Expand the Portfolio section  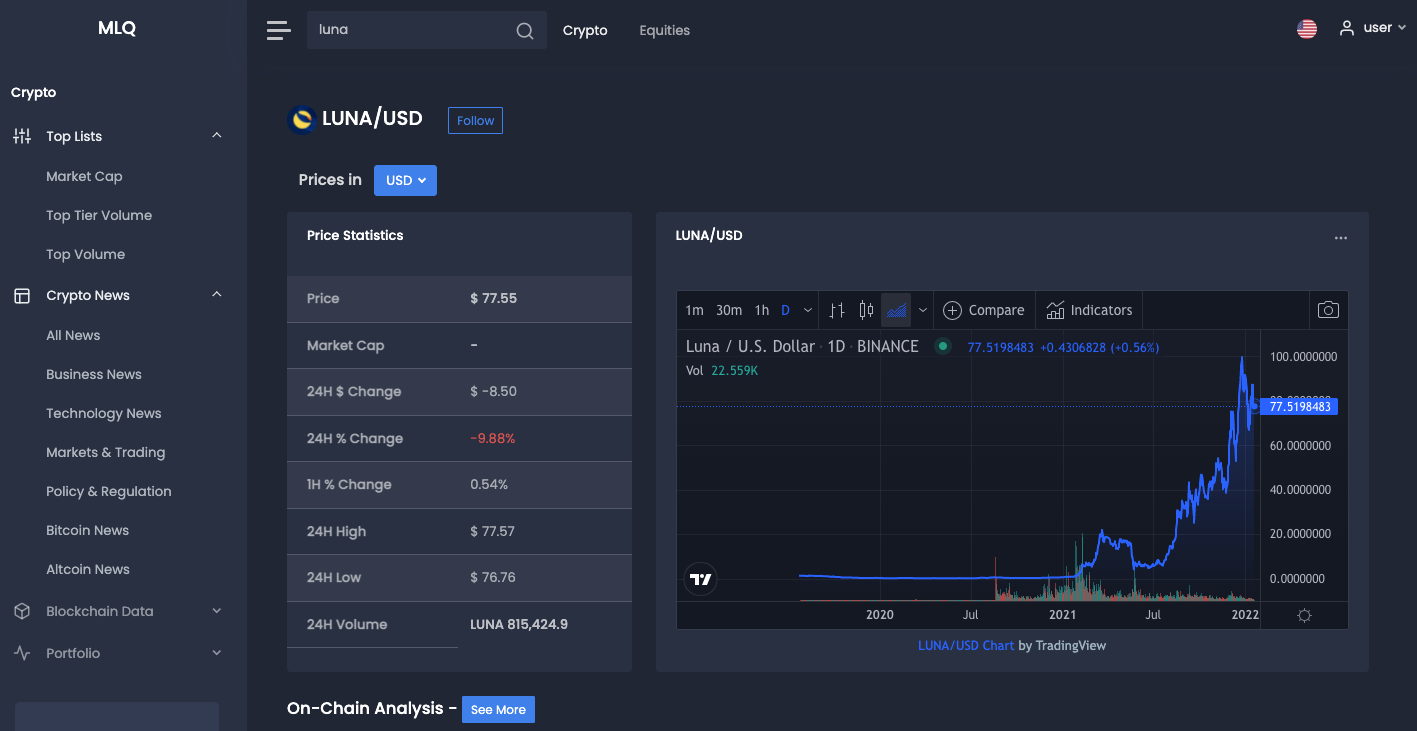pyautogui.click(x=217, y=653)
